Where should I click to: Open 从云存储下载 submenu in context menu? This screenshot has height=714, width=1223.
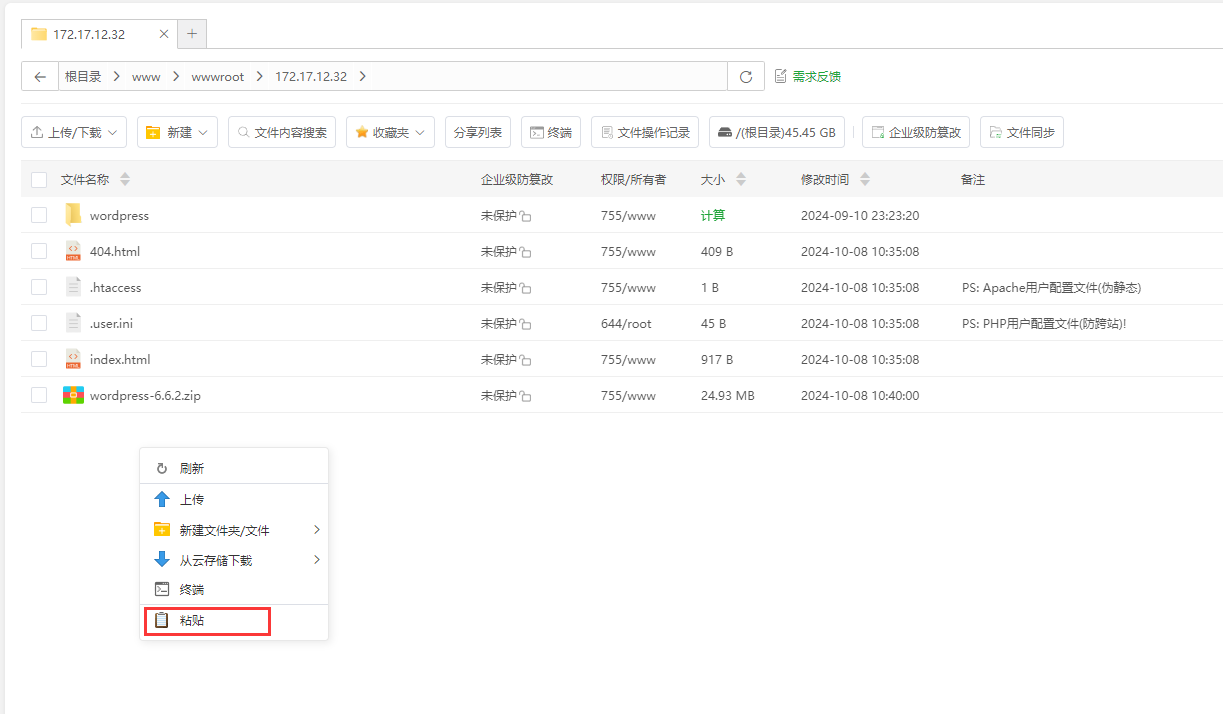coord(234,560)
